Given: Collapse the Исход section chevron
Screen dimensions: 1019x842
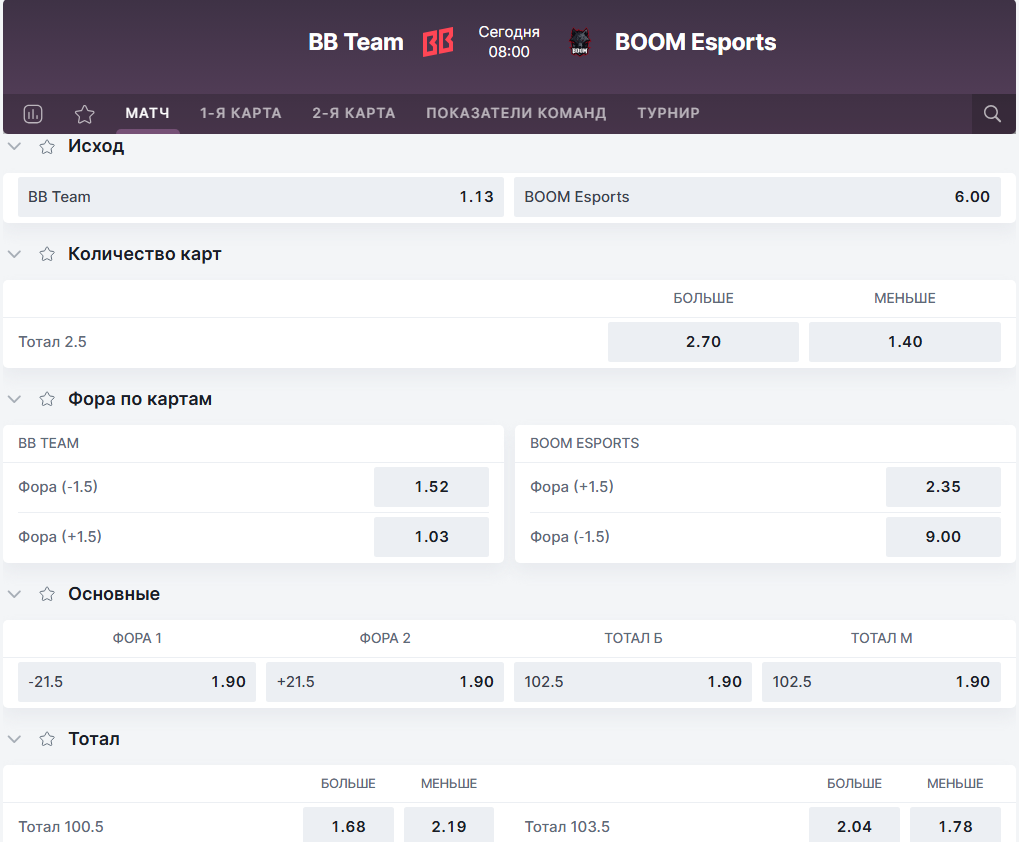Looking at the screenshot, I should (x=14, y=147).
